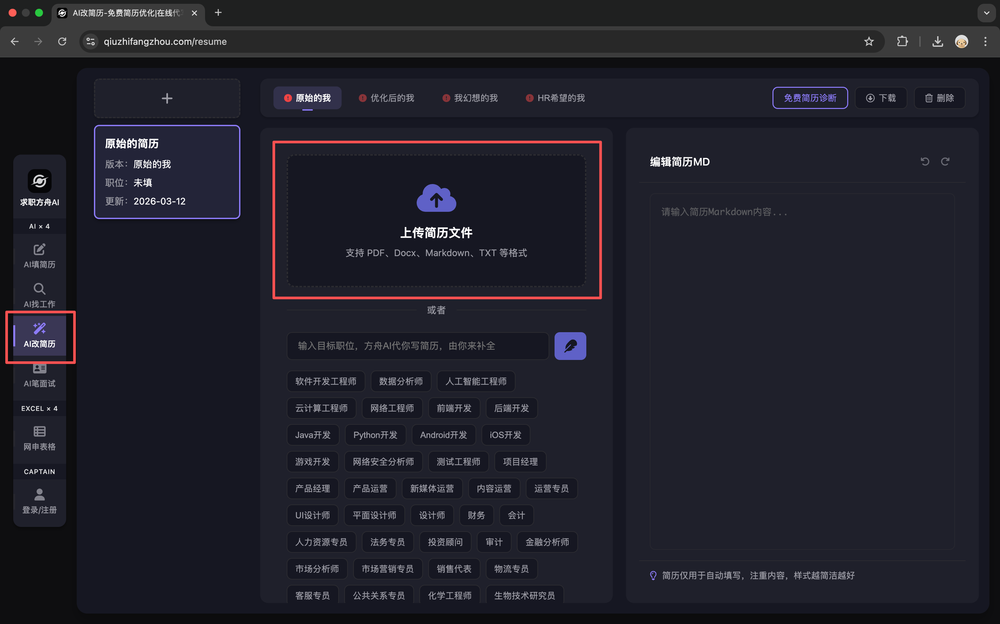Screen dimensions: 1000x624
Task: Select the 软件开发工程师 job tag
Action: [x=325, y=381]
